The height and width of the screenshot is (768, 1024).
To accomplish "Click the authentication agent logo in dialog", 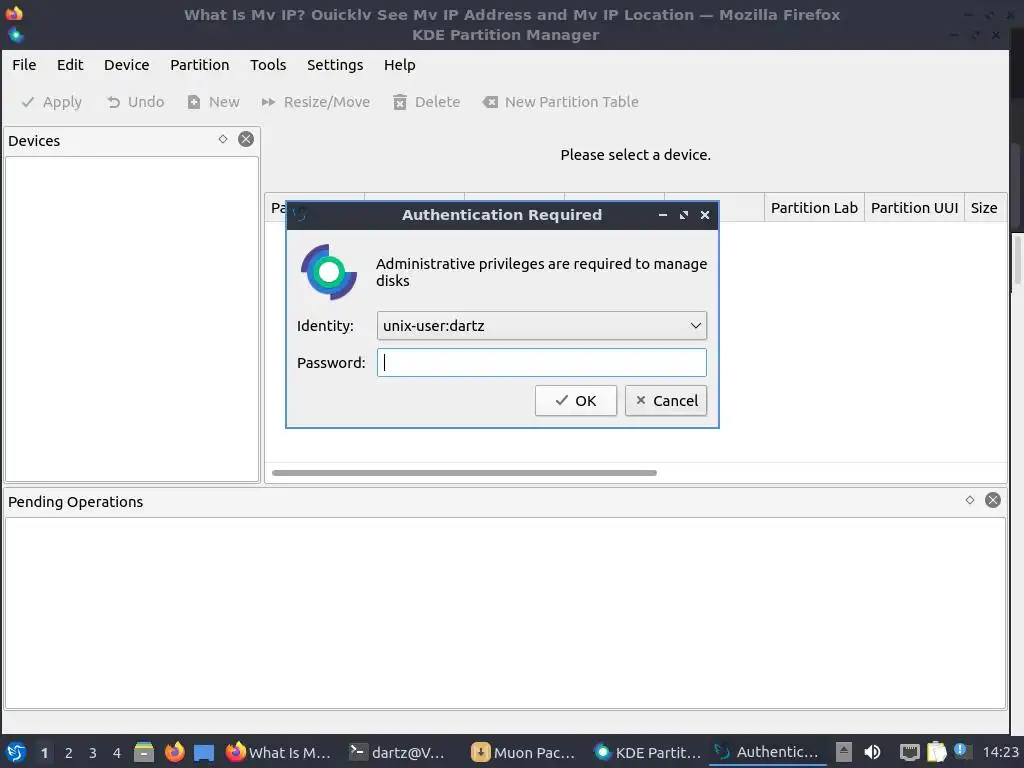I will (328, 272).
